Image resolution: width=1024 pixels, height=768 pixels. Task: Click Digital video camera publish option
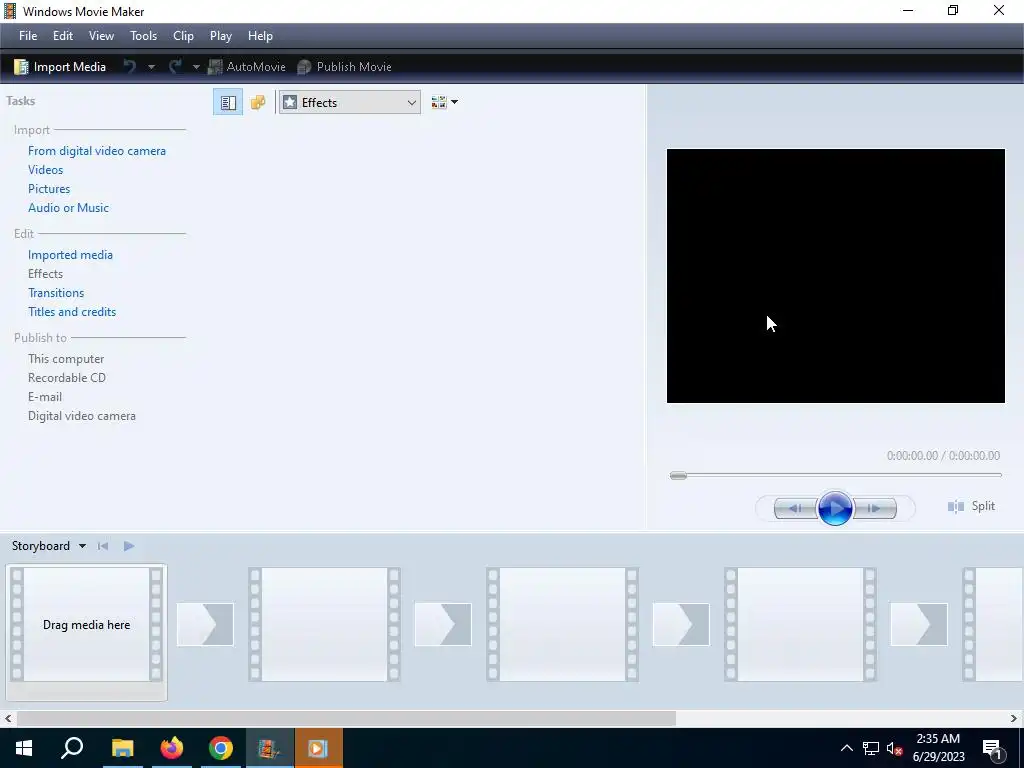click(x=82, y=415)
